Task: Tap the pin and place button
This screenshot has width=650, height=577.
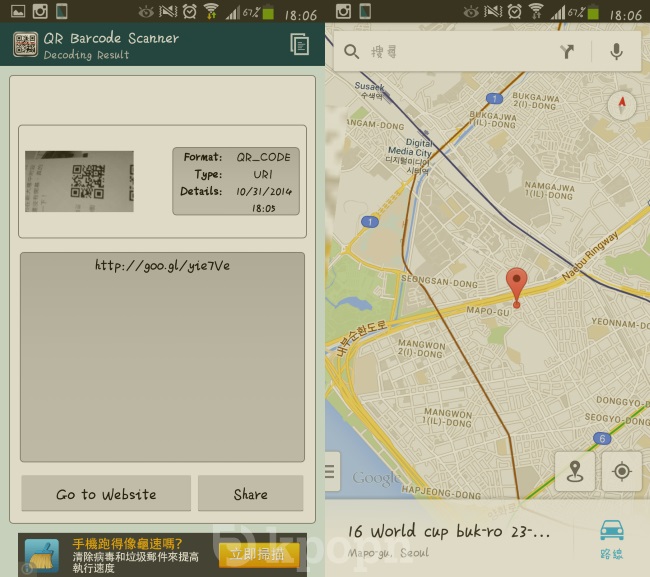Action: (x=575, y=471)
